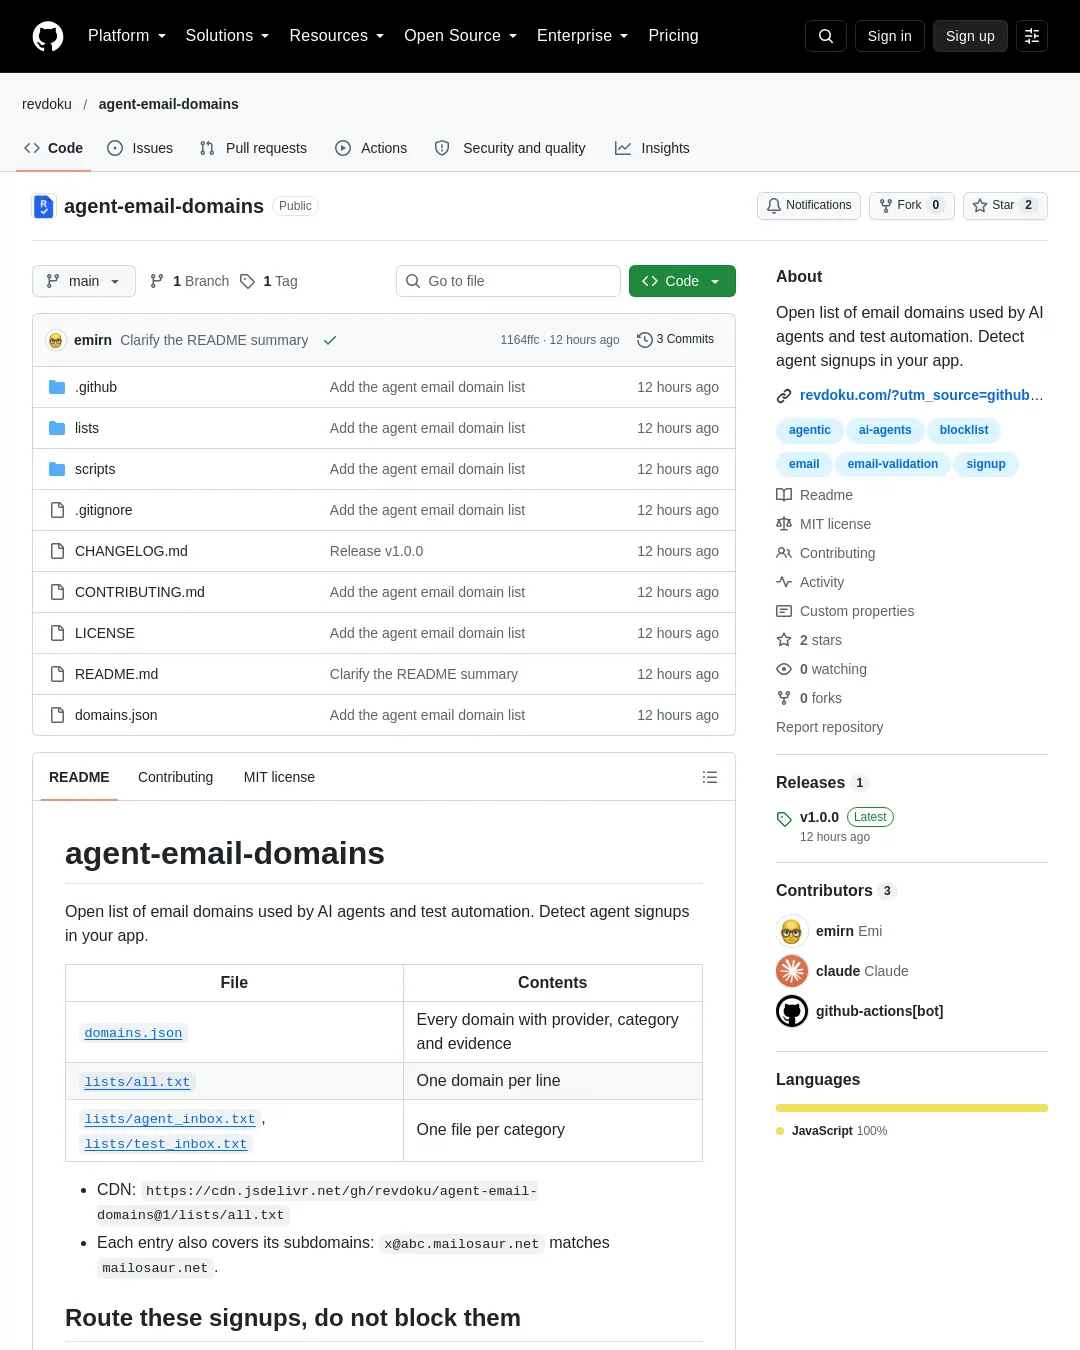Expand the Platform menu
1080x1350 pixels.
127,36
